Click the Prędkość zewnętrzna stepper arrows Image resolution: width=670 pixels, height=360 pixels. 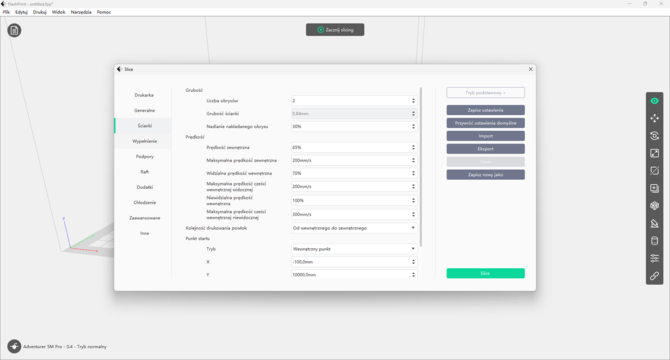413,147
